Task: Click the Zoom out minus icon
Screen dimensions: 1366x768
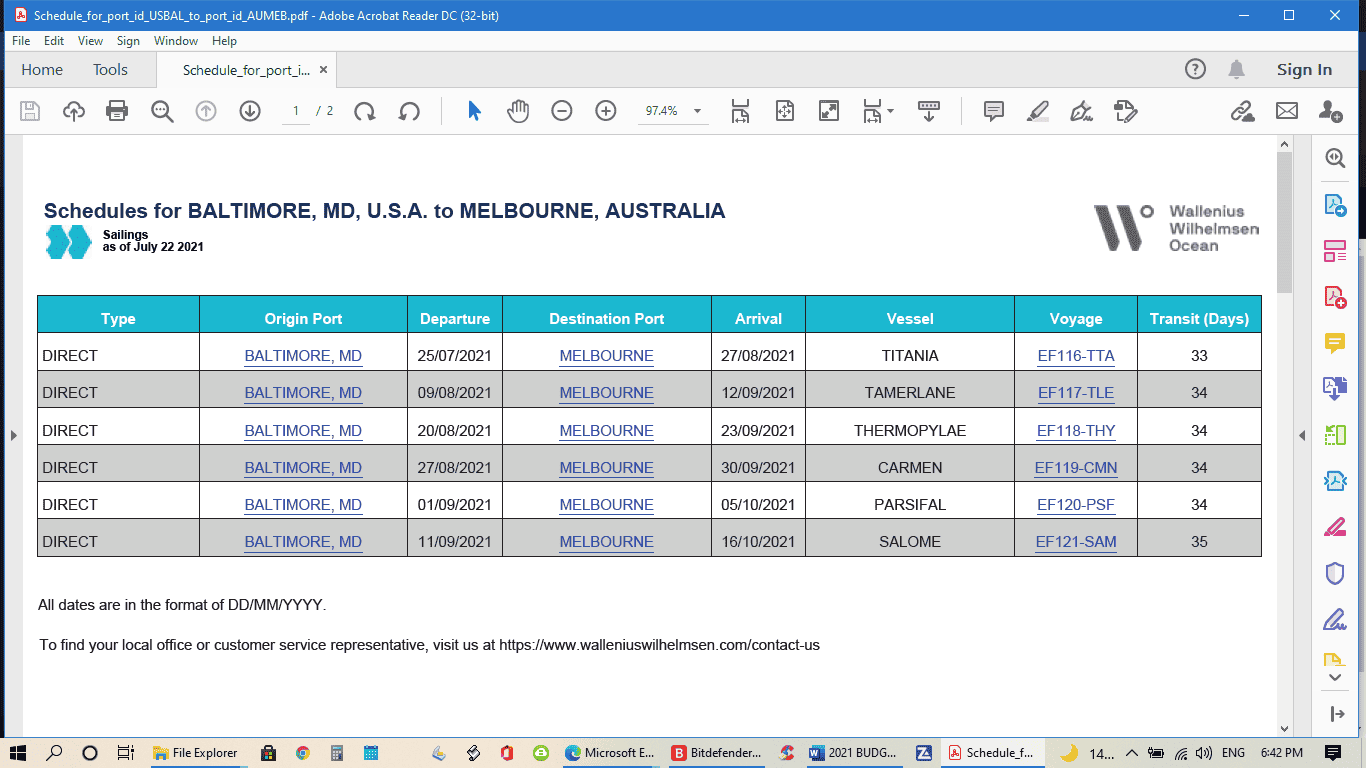Action: coord(562,111)
